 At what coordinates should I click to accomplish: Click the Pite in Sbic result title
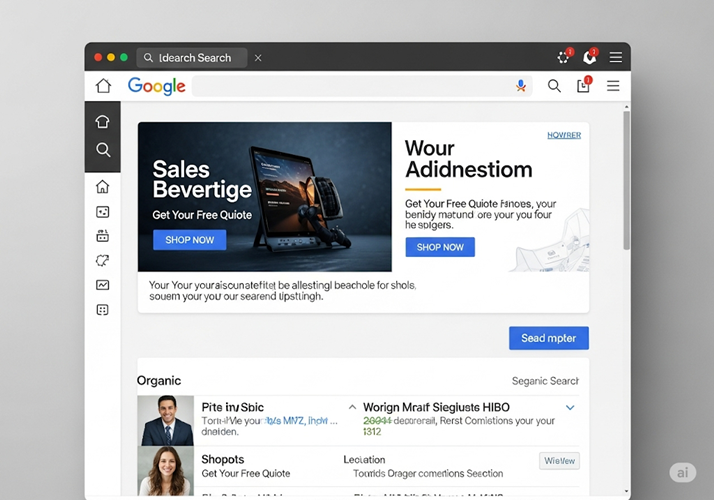click(x=233, y=407)
